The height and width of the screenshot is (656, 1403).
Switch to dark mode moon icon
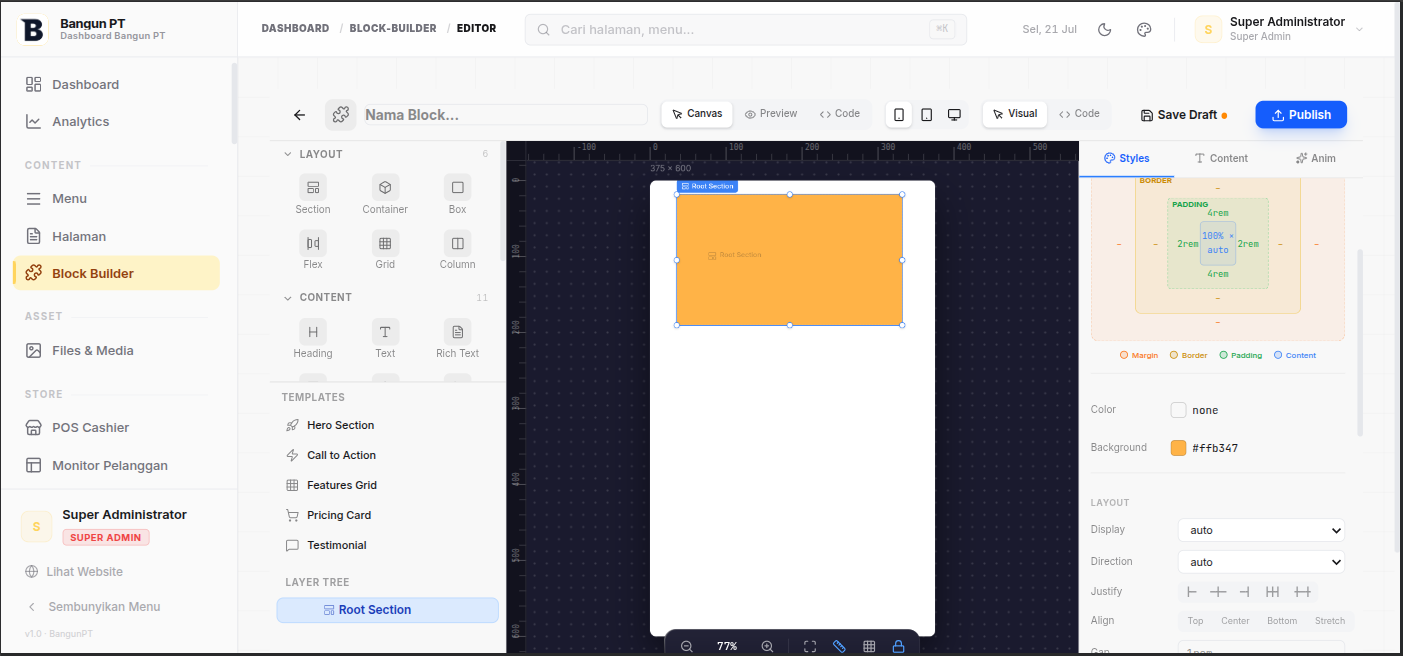point(1105,29)
